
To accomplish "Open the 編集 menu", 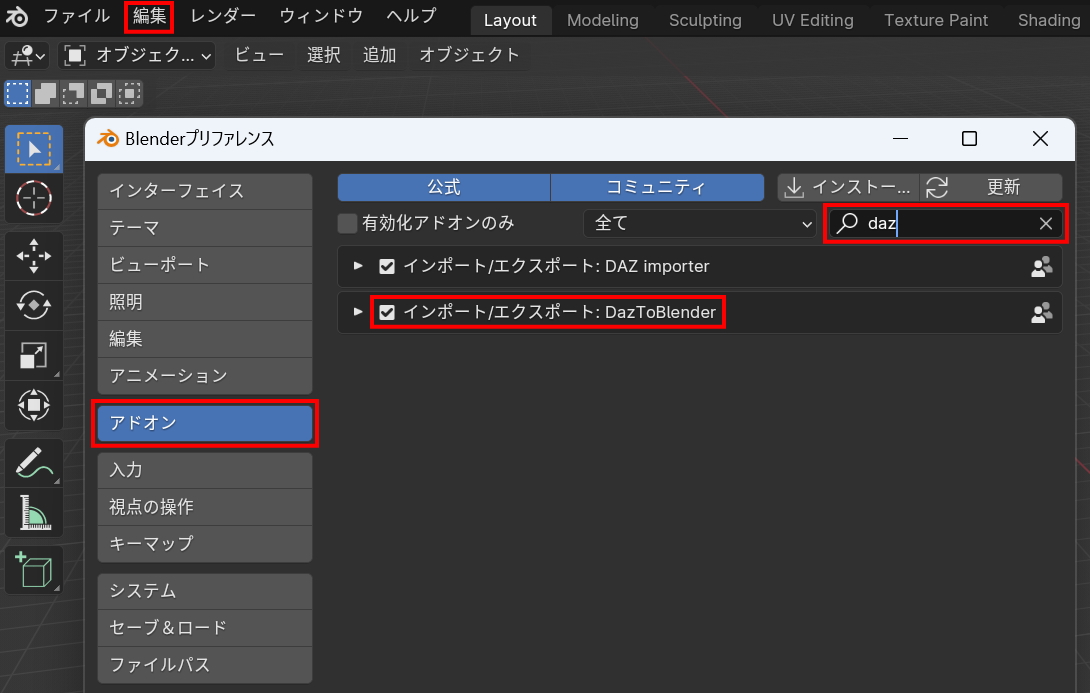I will (149, 15).
